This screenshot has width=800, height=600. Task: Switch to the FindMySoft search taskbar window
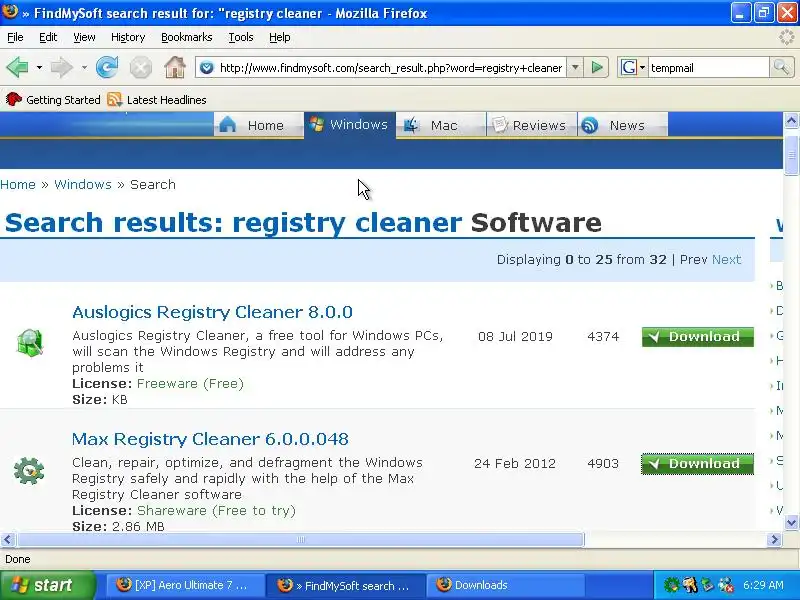[347, 585]
